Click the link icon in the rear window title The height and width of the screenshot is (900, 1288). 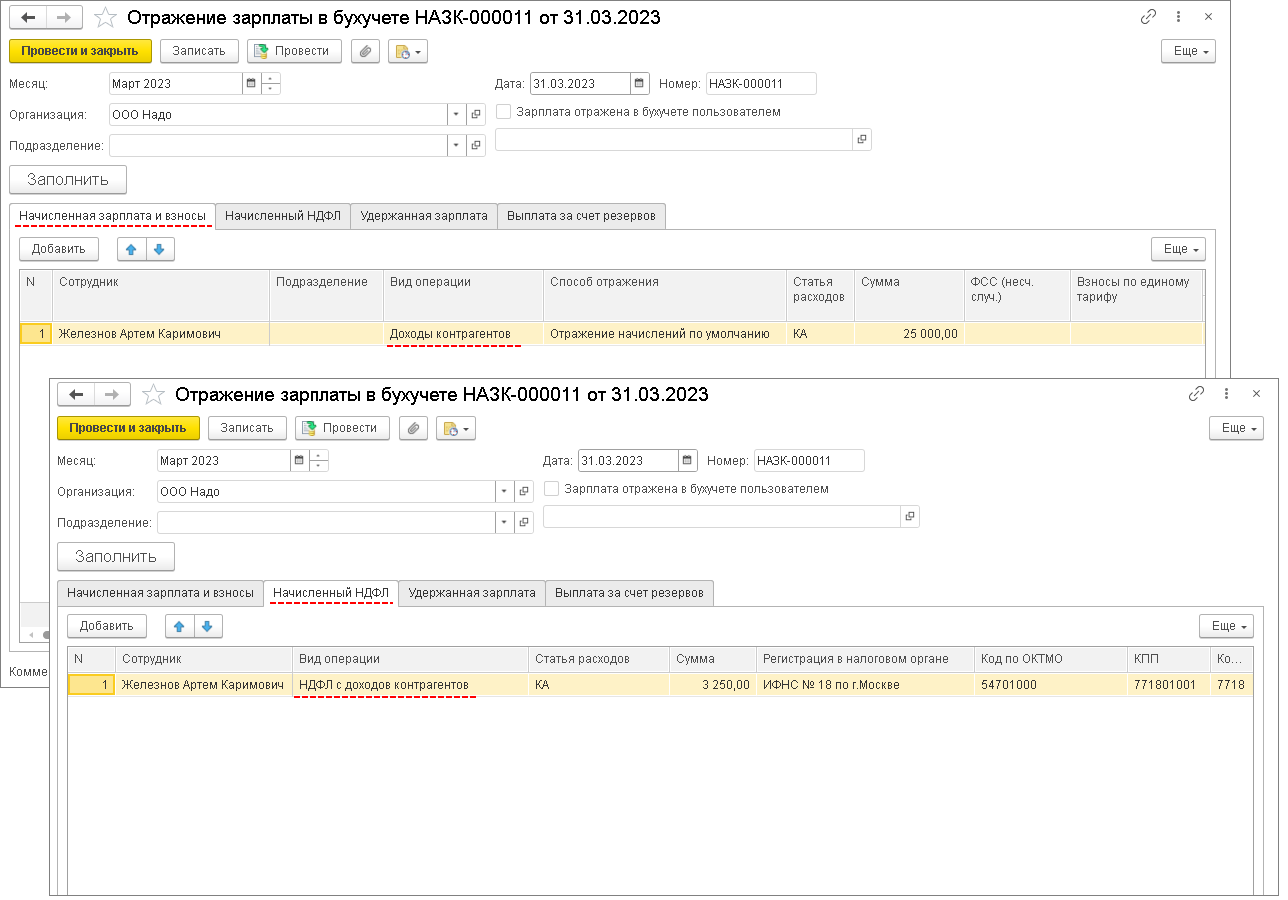(x=1148, y=17)
